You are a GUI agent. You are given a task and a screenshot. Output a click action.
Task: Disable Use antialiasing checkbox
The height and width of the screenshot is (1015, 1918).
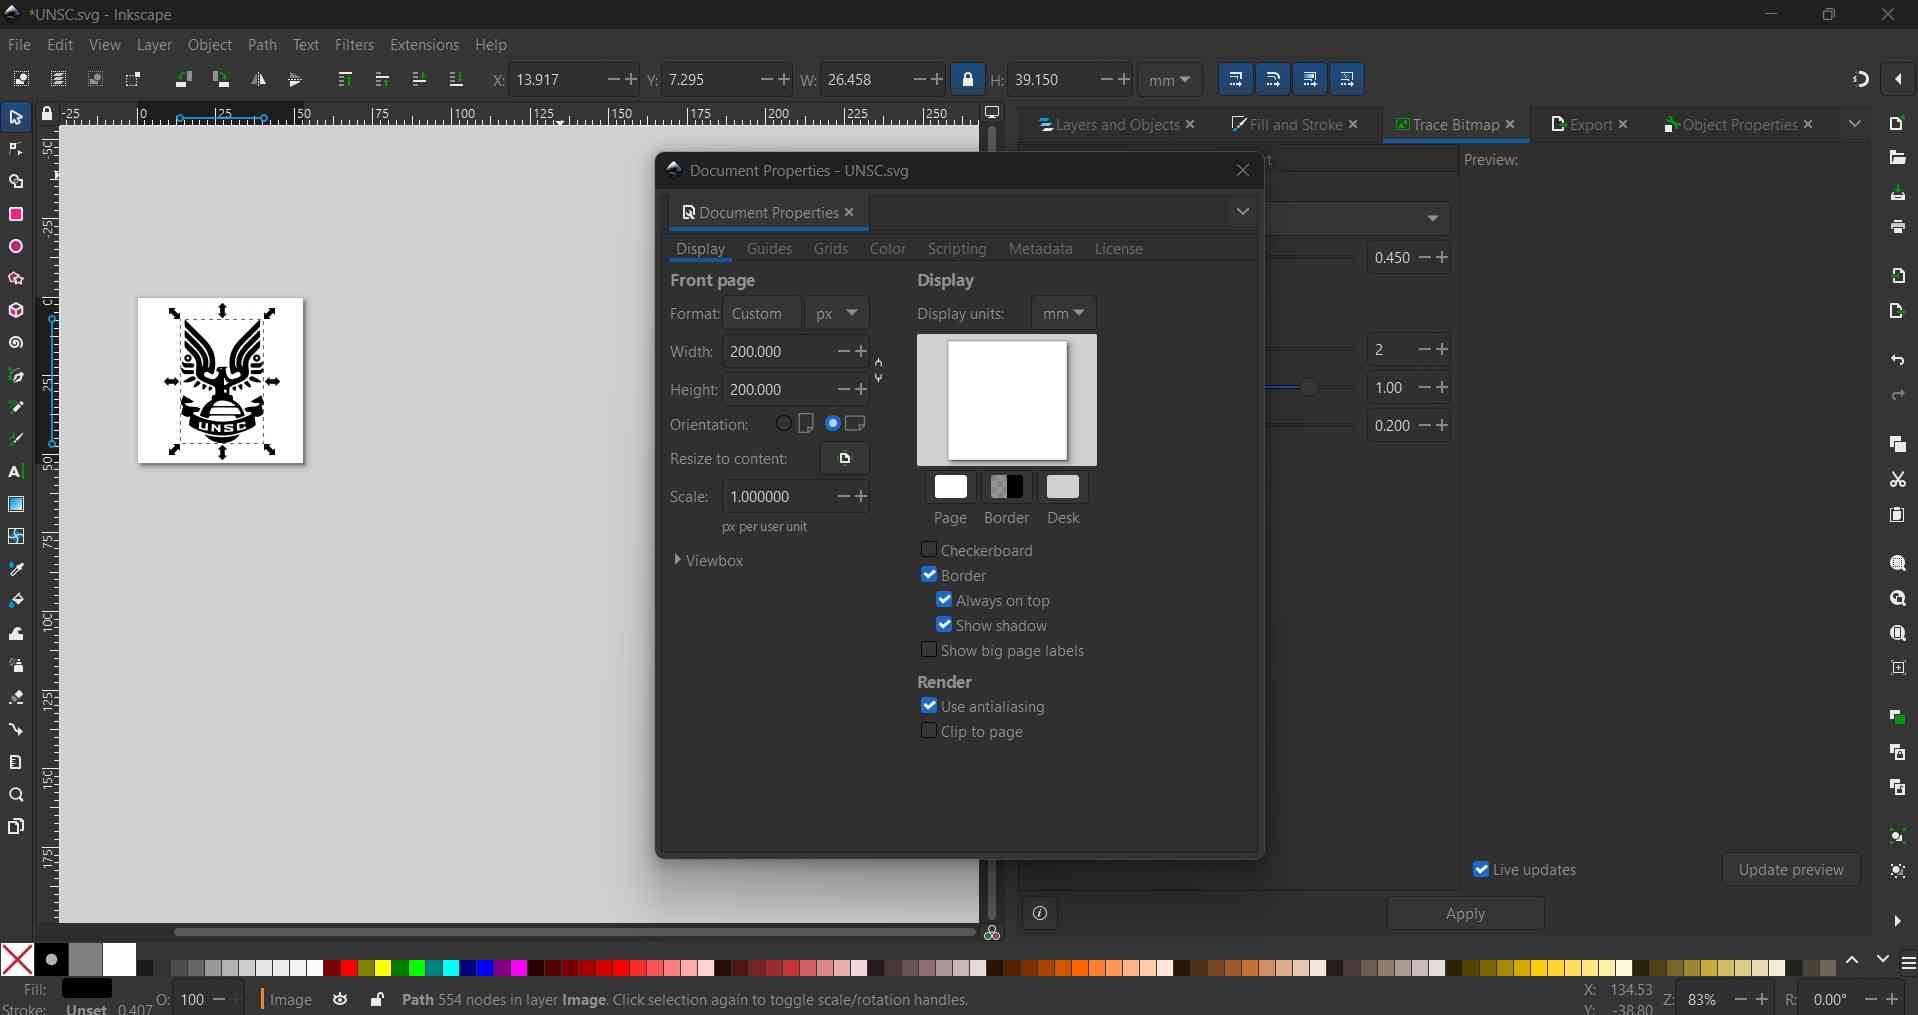click(929, 706)
